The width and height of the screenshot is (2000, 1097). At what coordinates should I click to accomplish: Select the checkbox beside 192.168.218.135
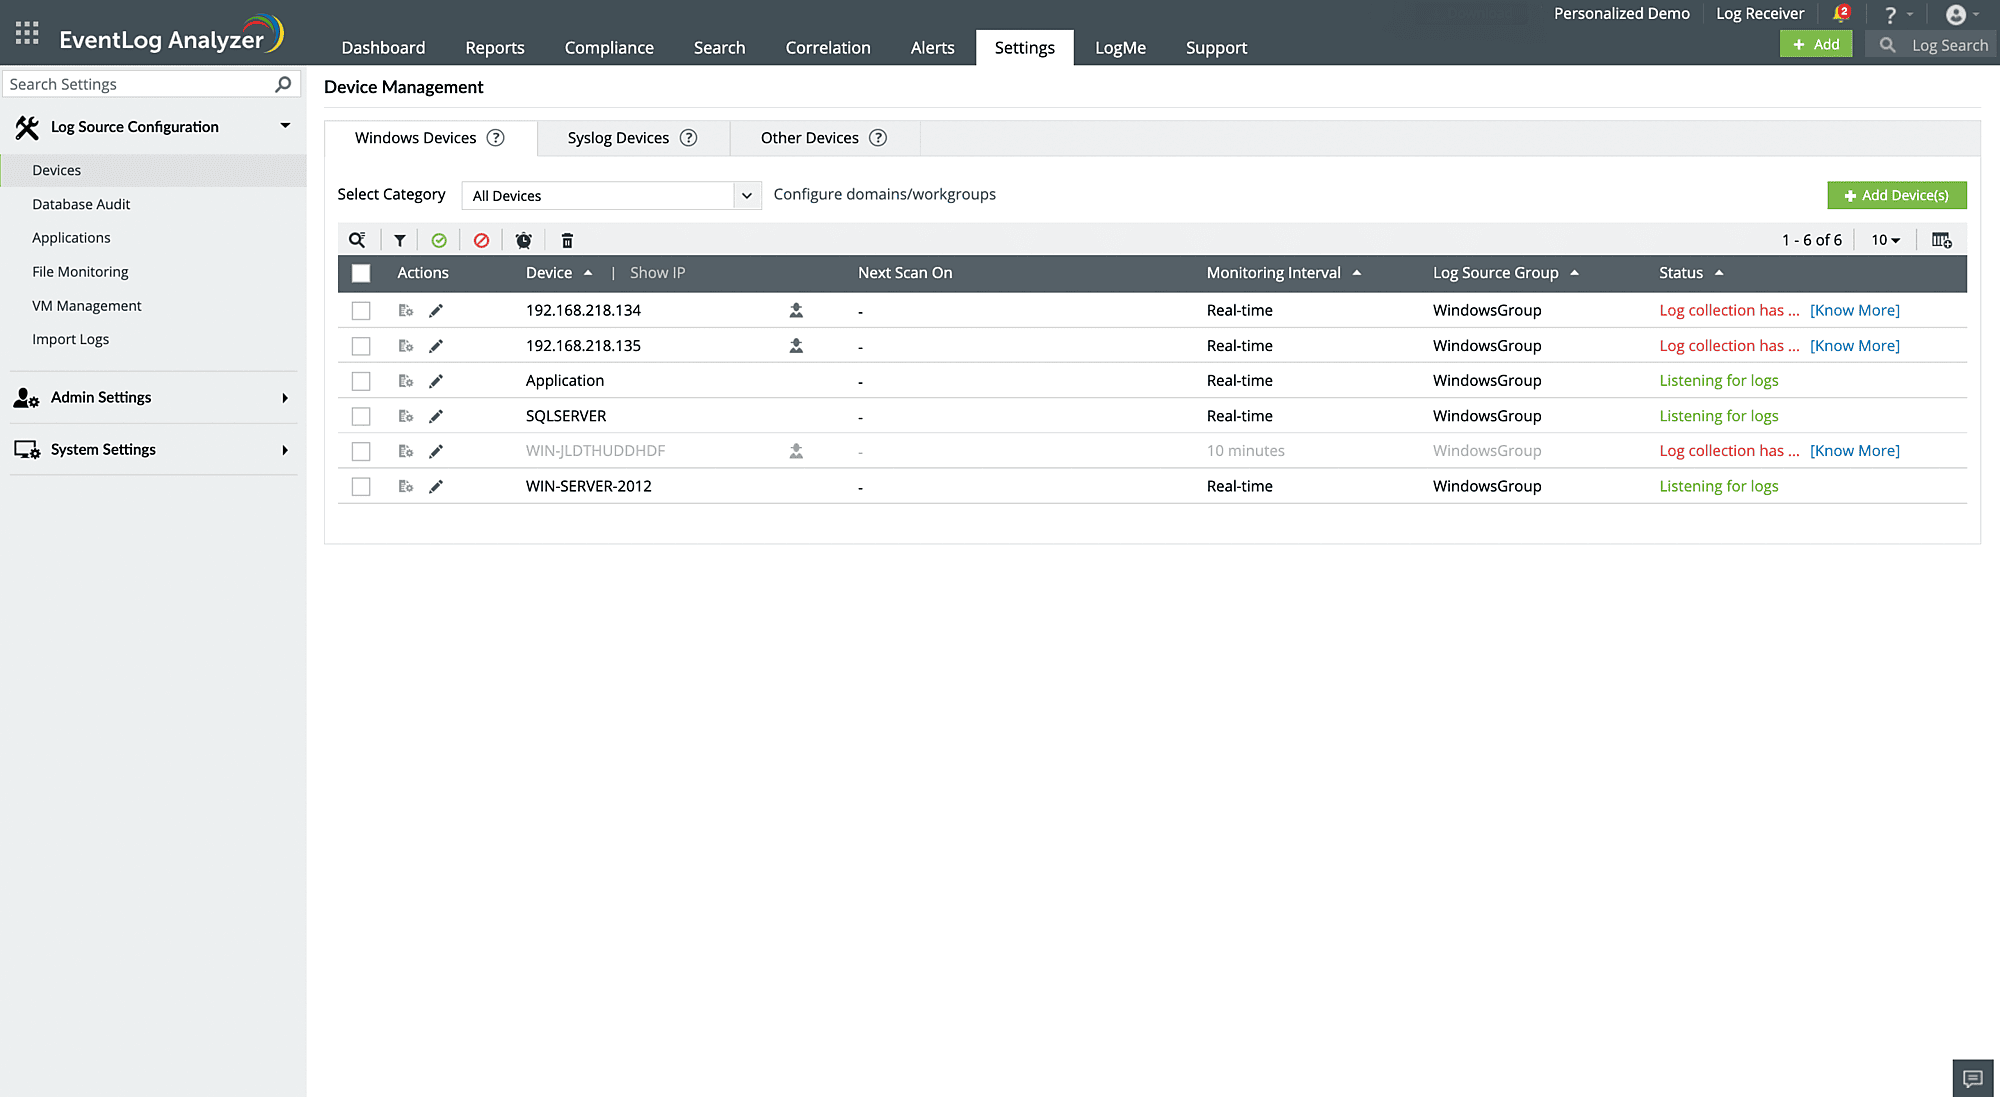pos(361,345)
